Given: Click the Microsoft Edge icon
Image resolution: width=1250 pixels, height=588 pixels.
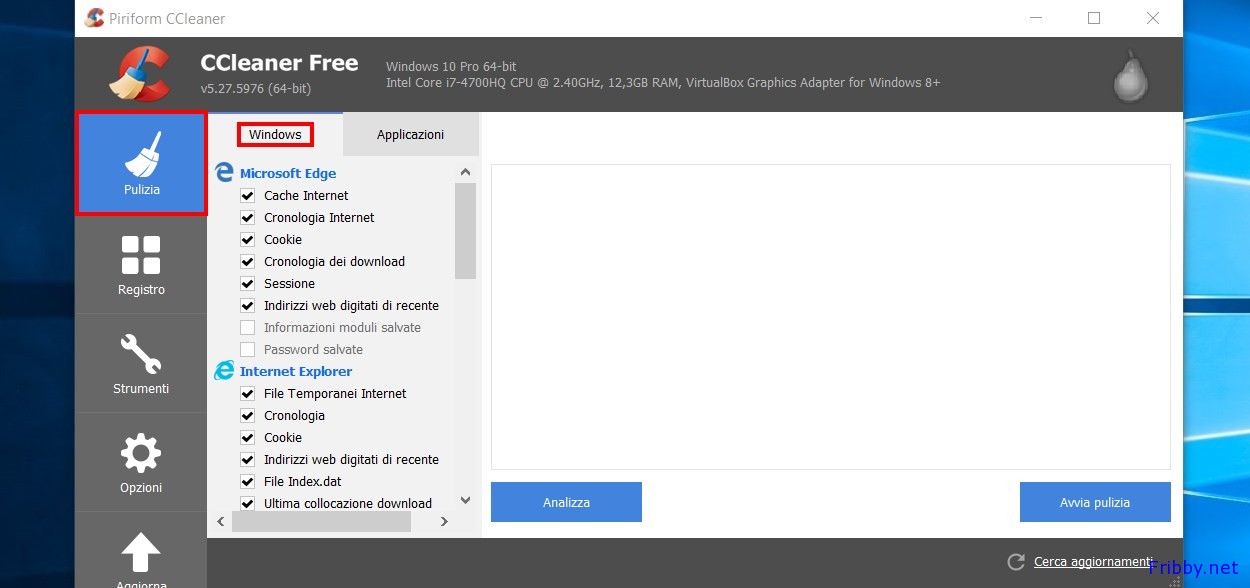Looking at the screenshot, I should click(224, 172).
